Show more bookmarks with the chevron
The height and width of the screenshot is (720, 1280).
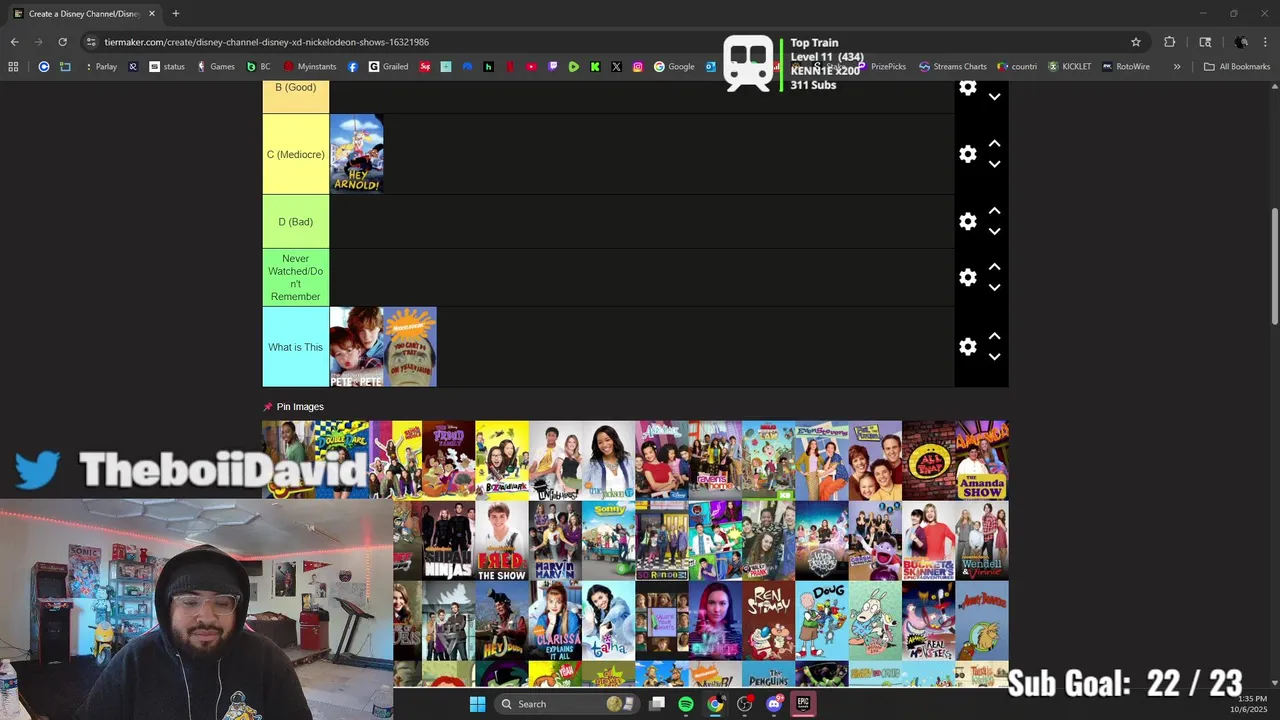pos(1177,66)
